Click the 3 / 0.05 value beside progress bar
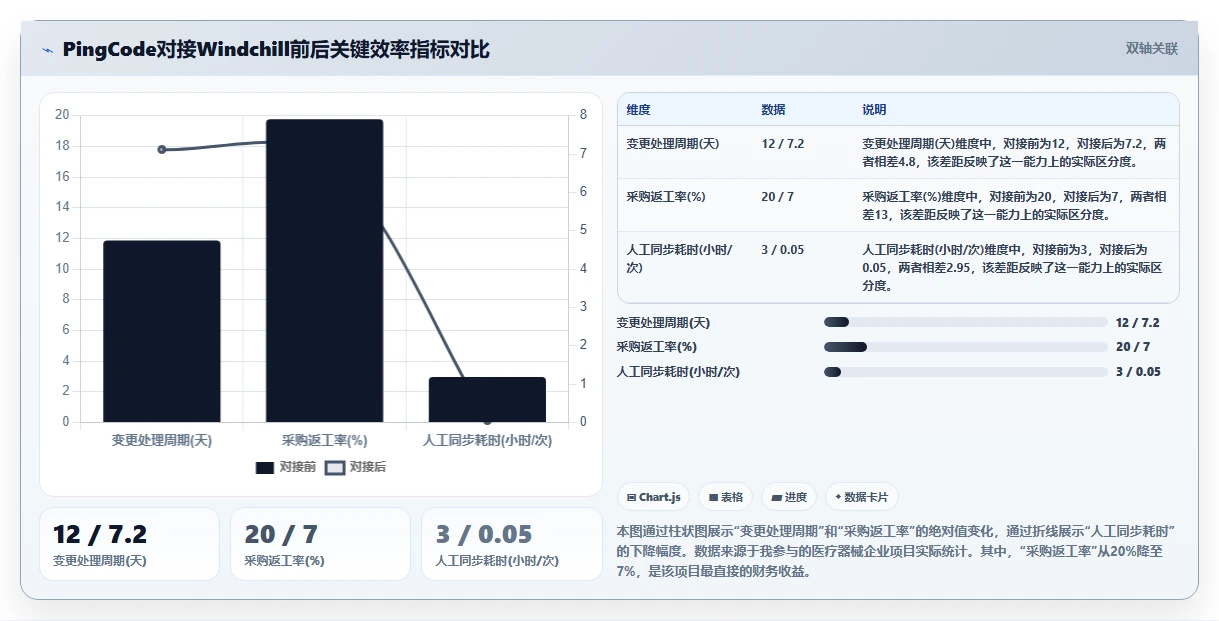The height and width of the screenshot is (621, 1219). click(1139, 372)
